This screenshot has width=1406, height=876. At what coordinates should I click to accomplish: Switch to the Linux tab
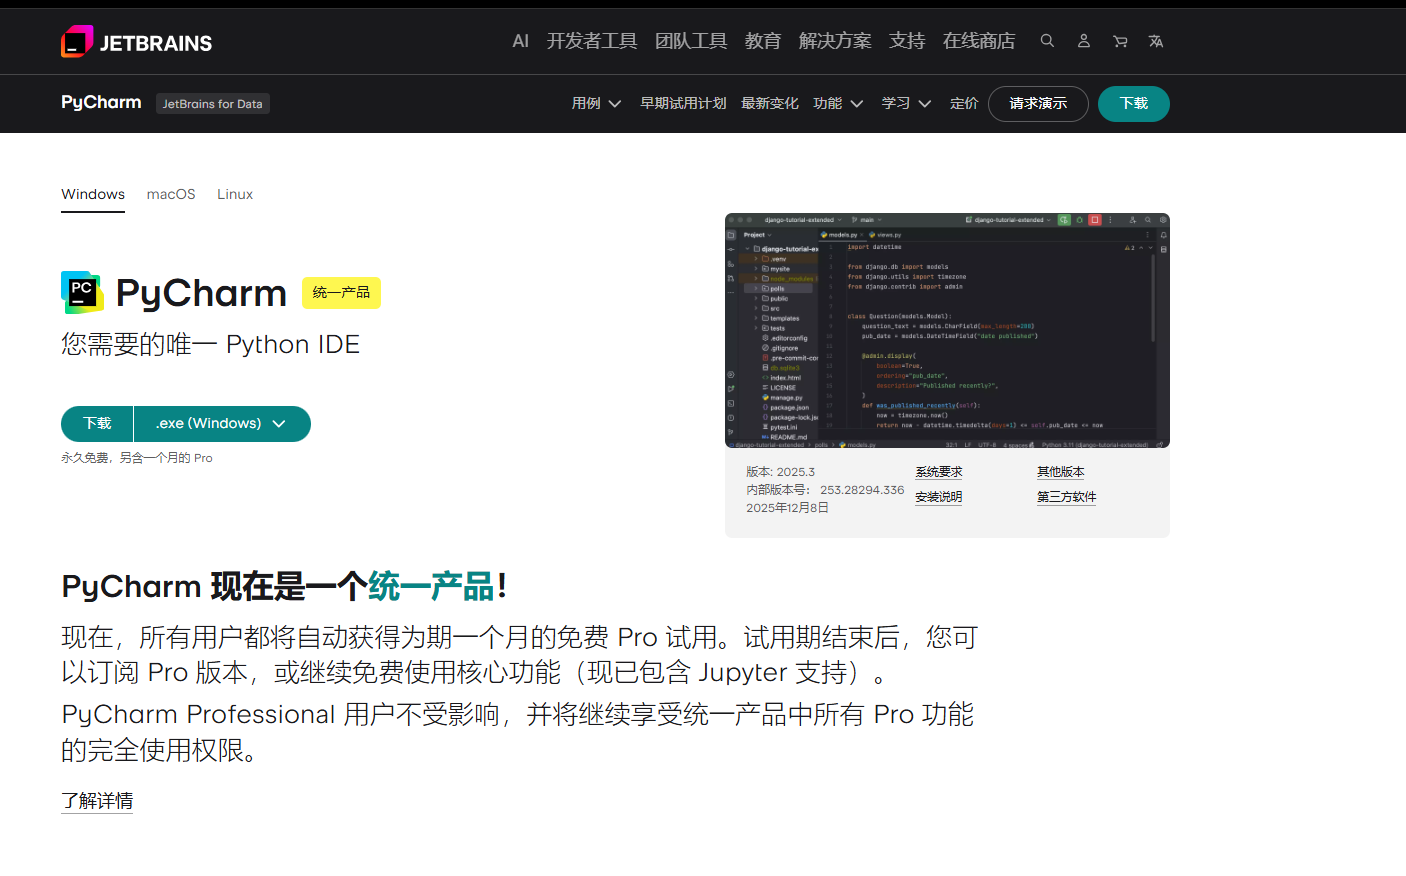pyautogui.click(x=235, y=194)
